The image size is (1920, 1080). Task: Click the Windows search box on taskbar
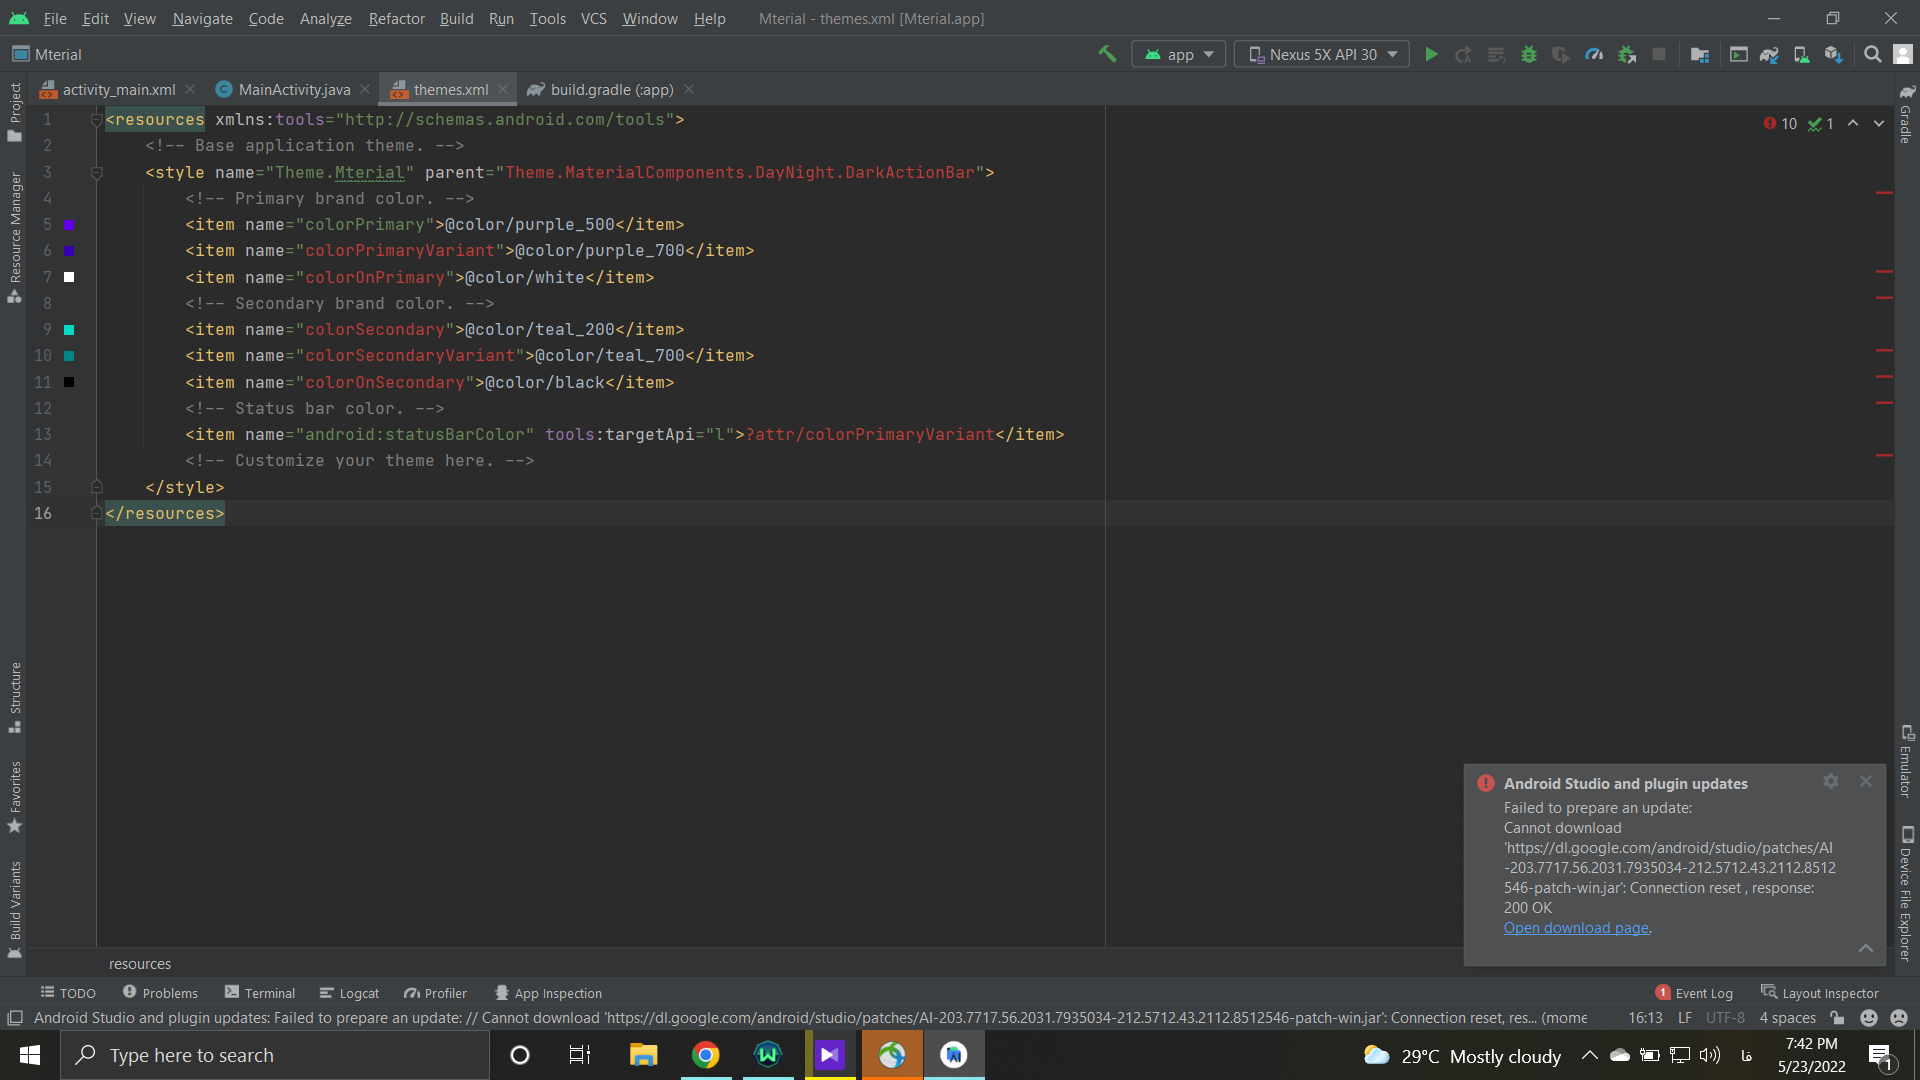click(x=275, y=1055)
